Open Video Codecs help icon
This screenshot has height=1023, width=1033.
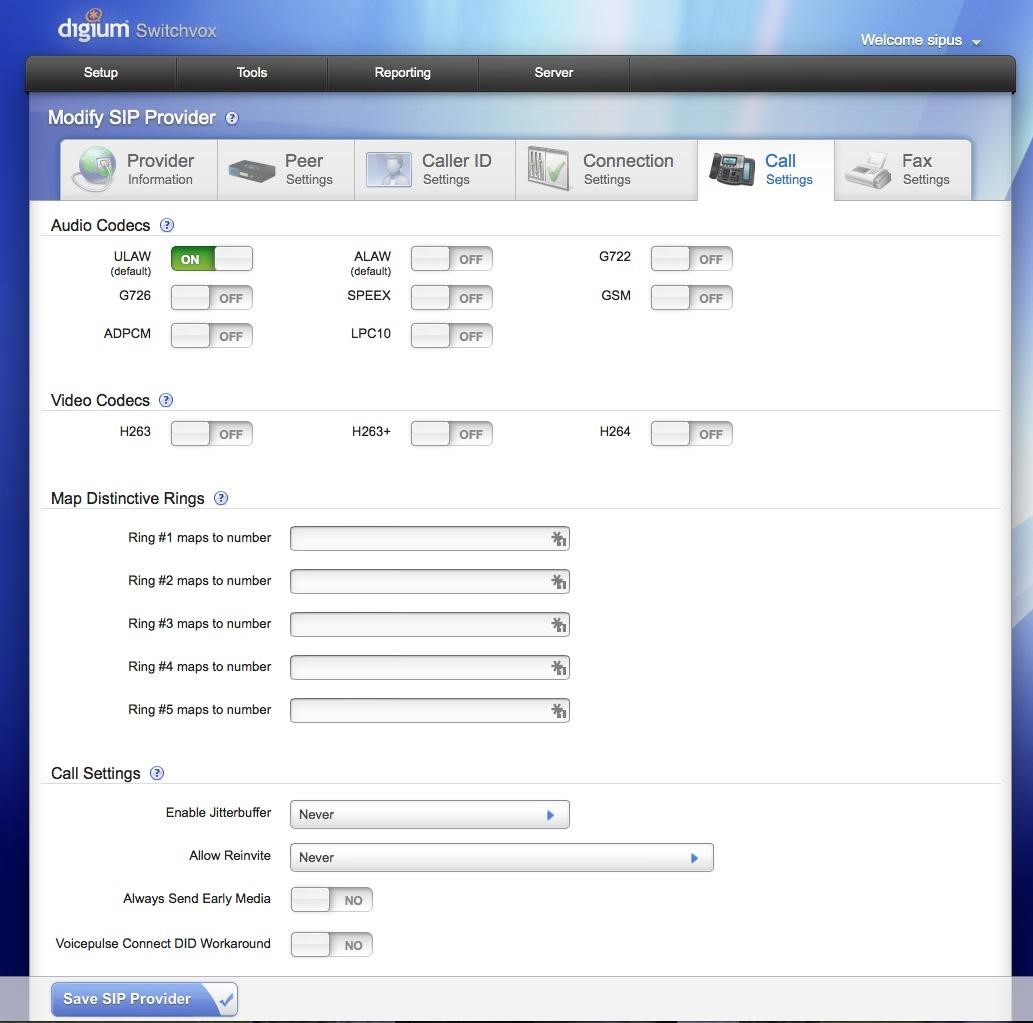pos(166,401)
